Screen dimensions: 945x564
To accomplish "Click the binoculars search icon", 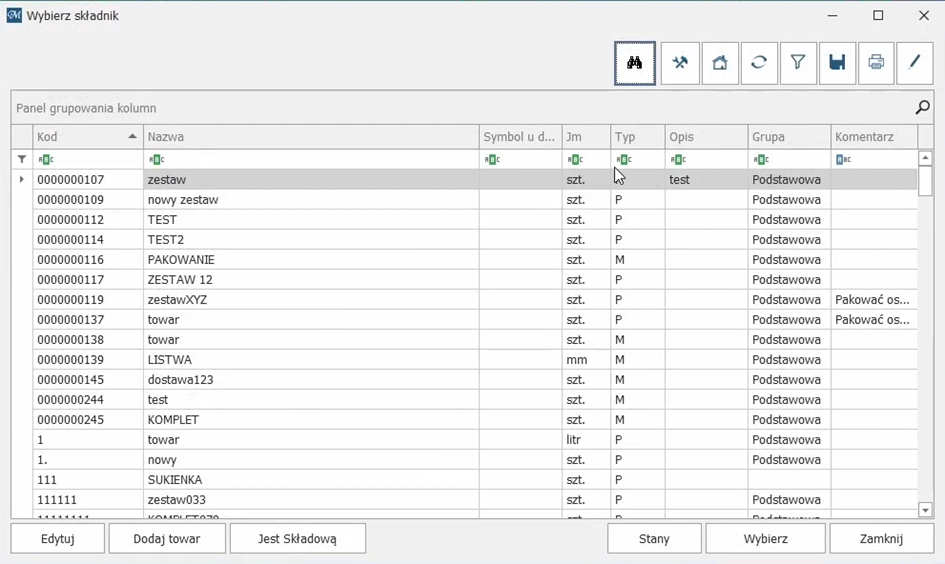I will point(635,63).
